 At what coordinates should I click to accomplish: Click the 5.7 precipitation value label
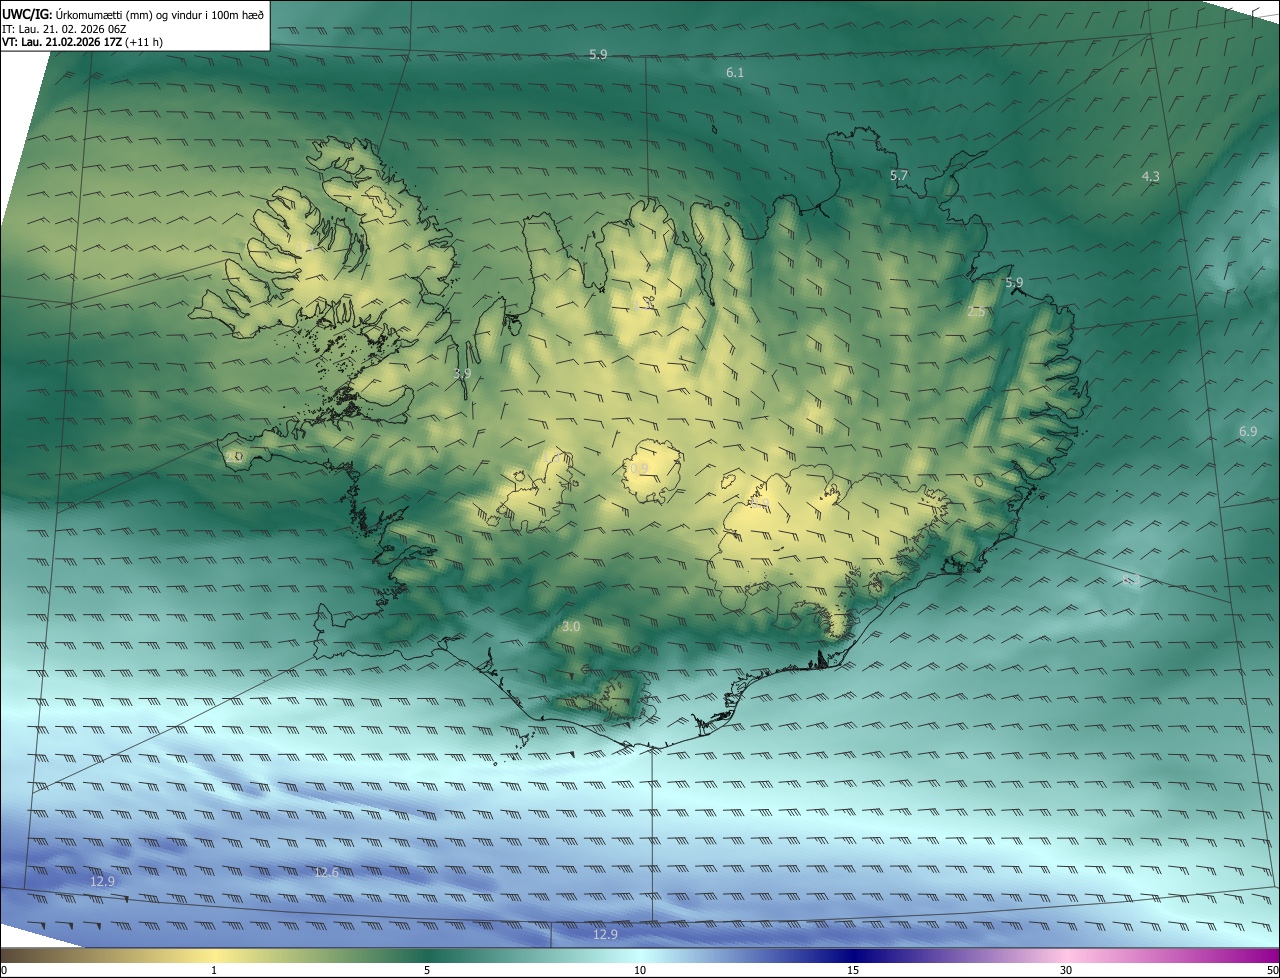(x=899, y=176)
